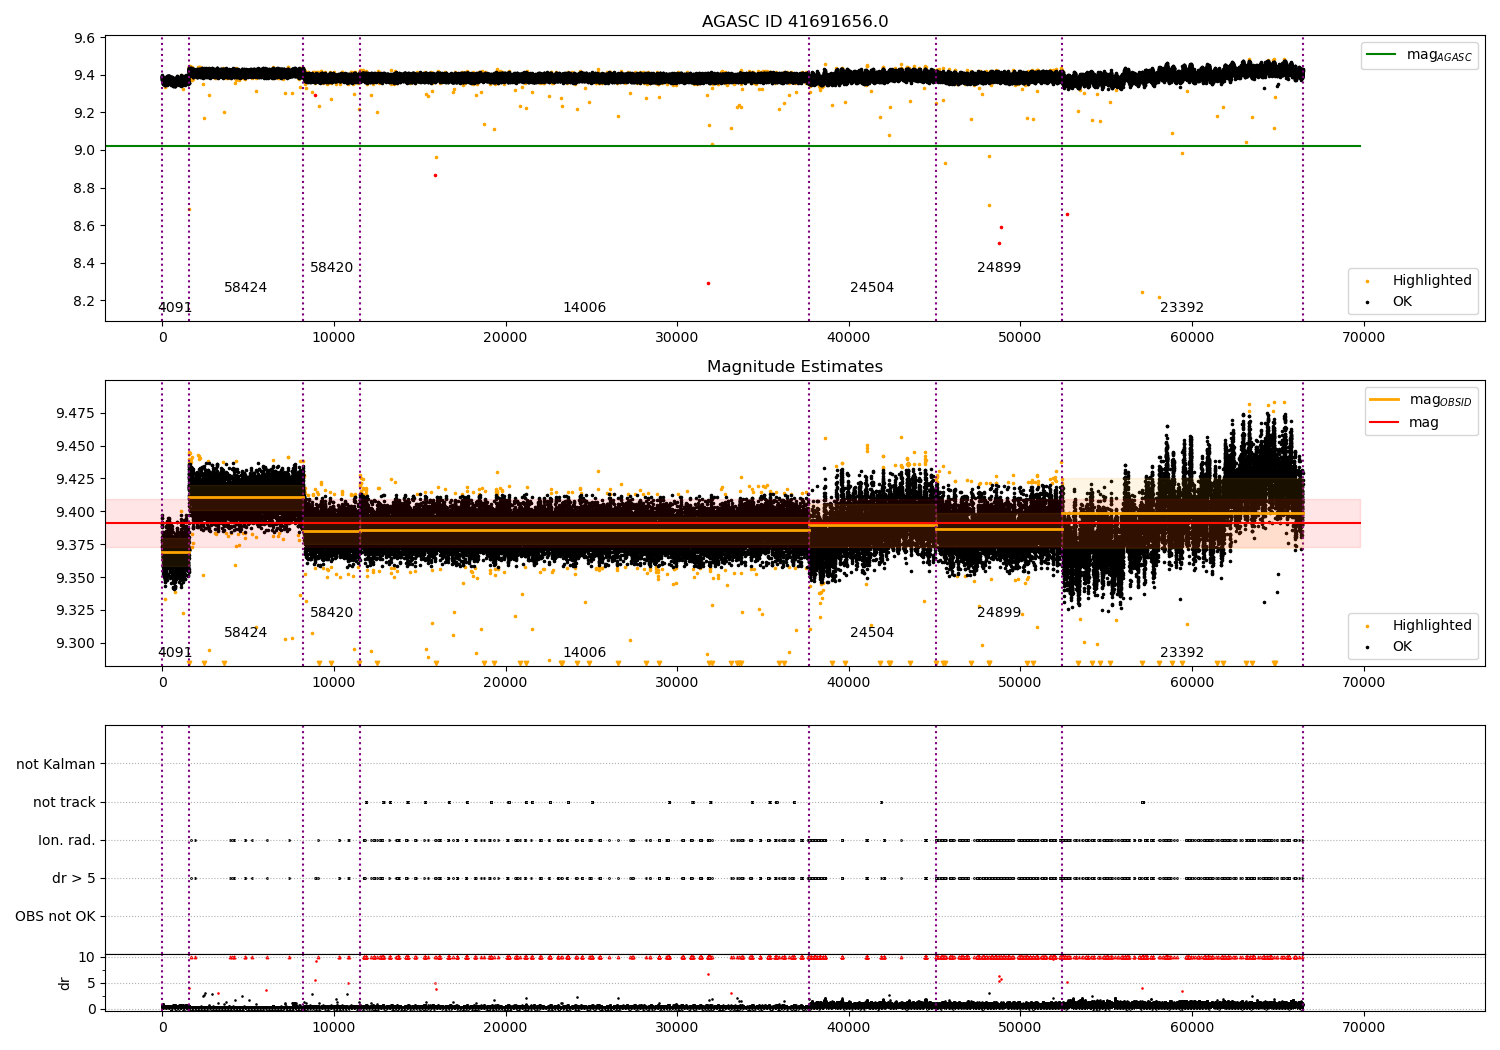Click the 'dr > 5' axis label
This screenshot has height=1050, width=1500.
pyautogui.click(x=74, y=878)
